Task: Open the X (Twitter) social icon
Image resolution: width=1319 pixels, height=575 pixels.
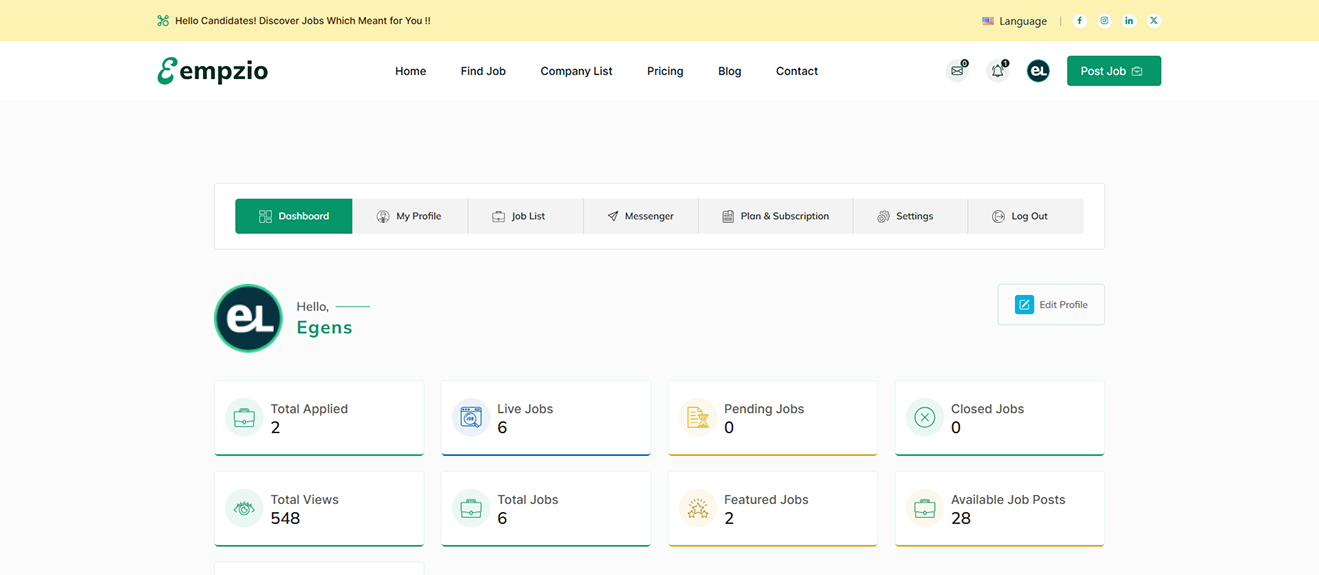Action: tap(1154, 20)
